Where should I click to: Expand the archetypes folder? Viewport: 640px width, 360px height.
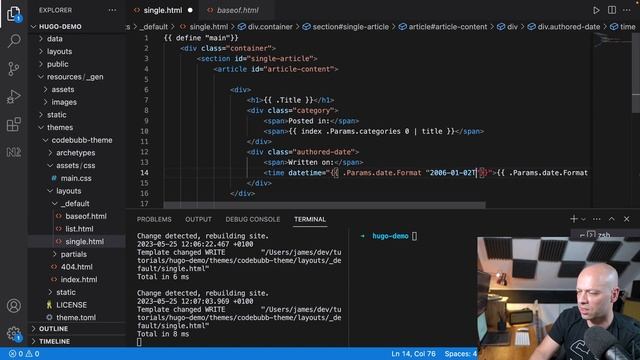(77, 153)
